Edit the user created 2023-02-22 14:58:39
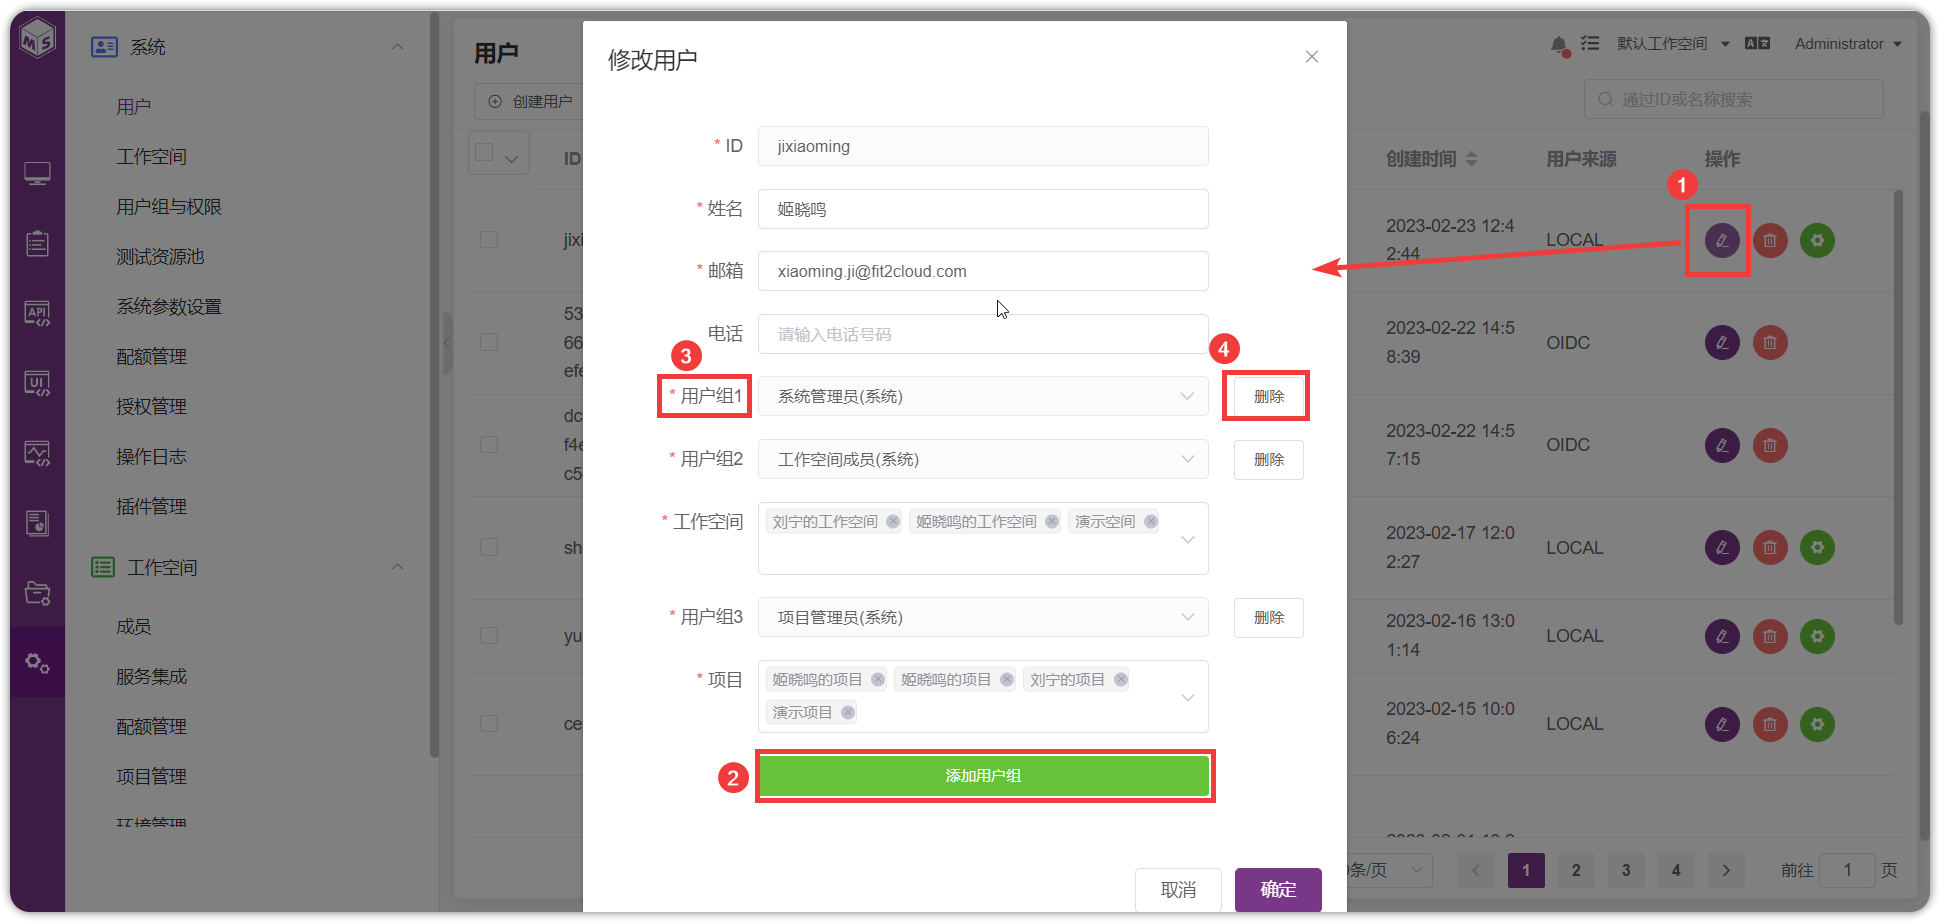The height and width of the screenshot is (922, 1940). click(1722, 343)
